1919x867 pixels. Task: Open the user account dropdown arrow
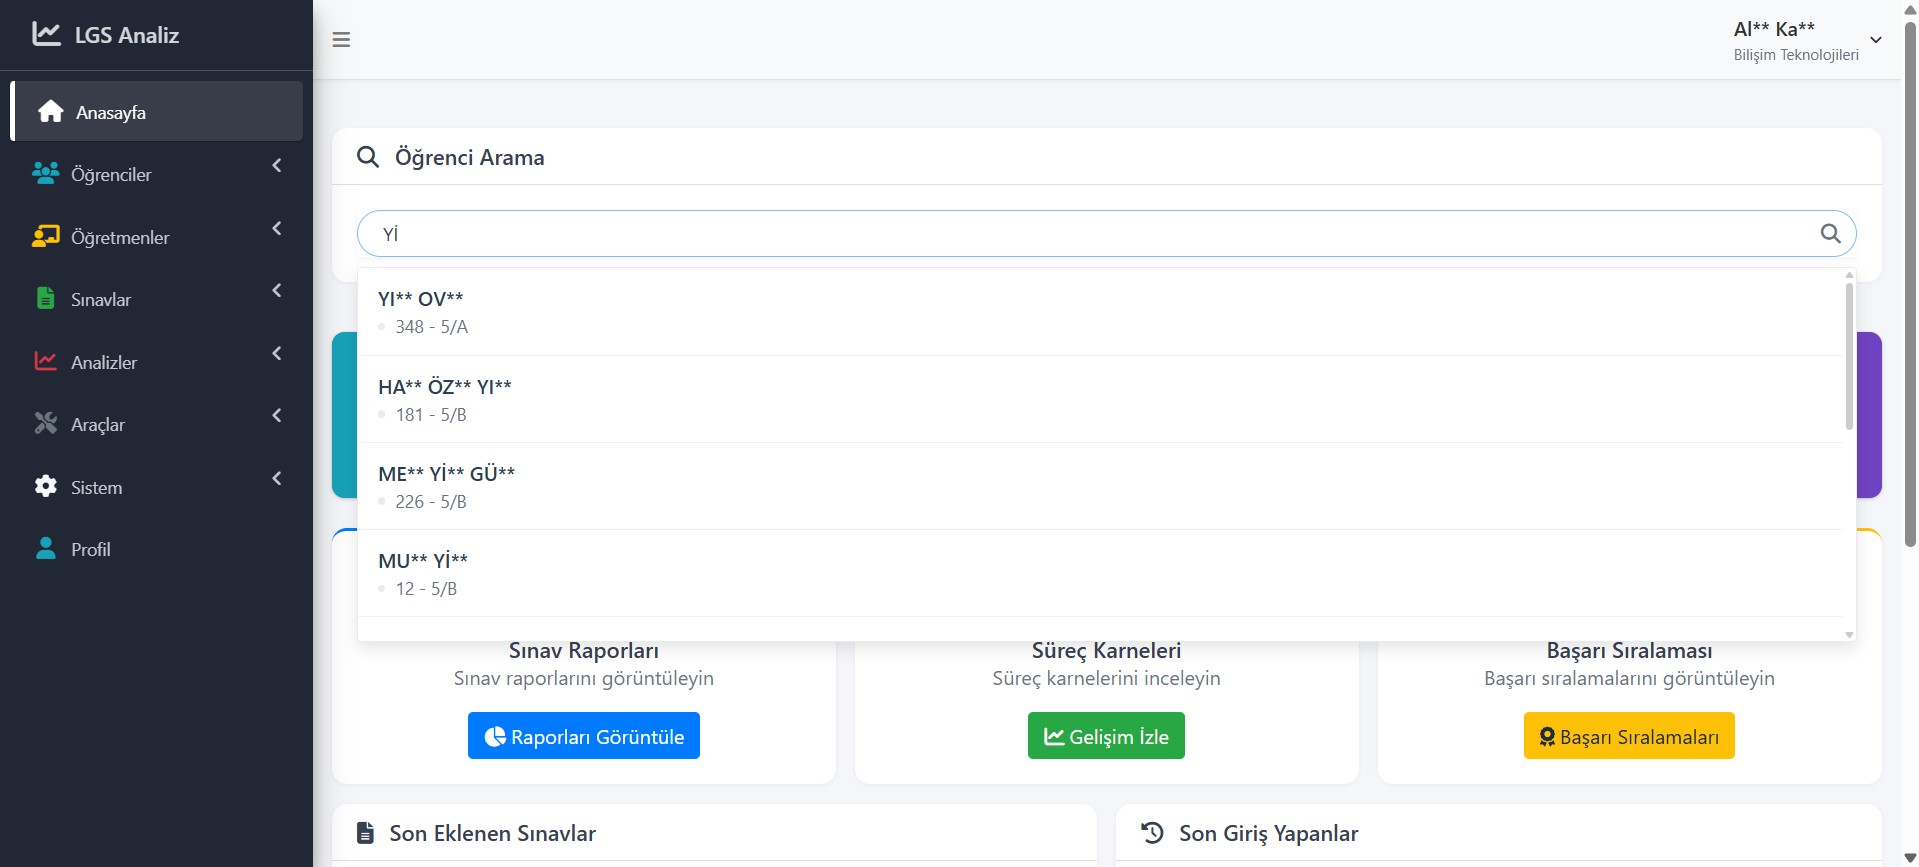(x=1876, y=40)
